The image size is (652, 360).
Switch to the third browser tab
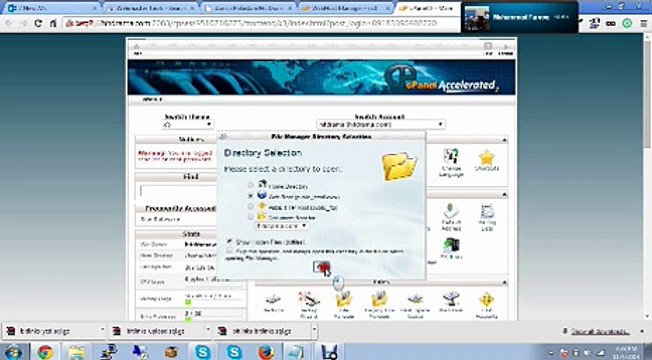pyautogui.click(x=249, y=8)
